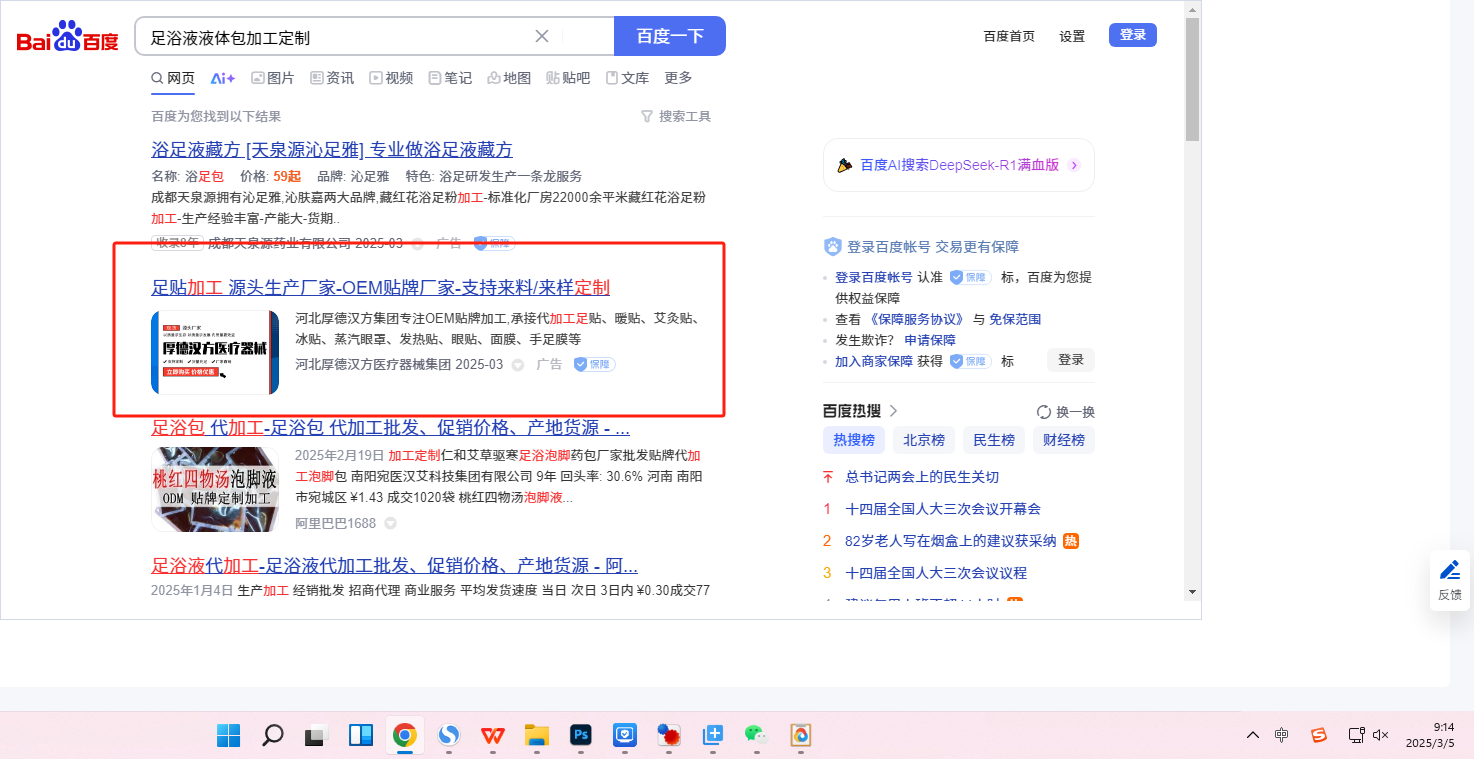Switch to the 图片 search tab
This screenshot has width=1474, height=759.
pyautogui.click(x=272, y=78)
